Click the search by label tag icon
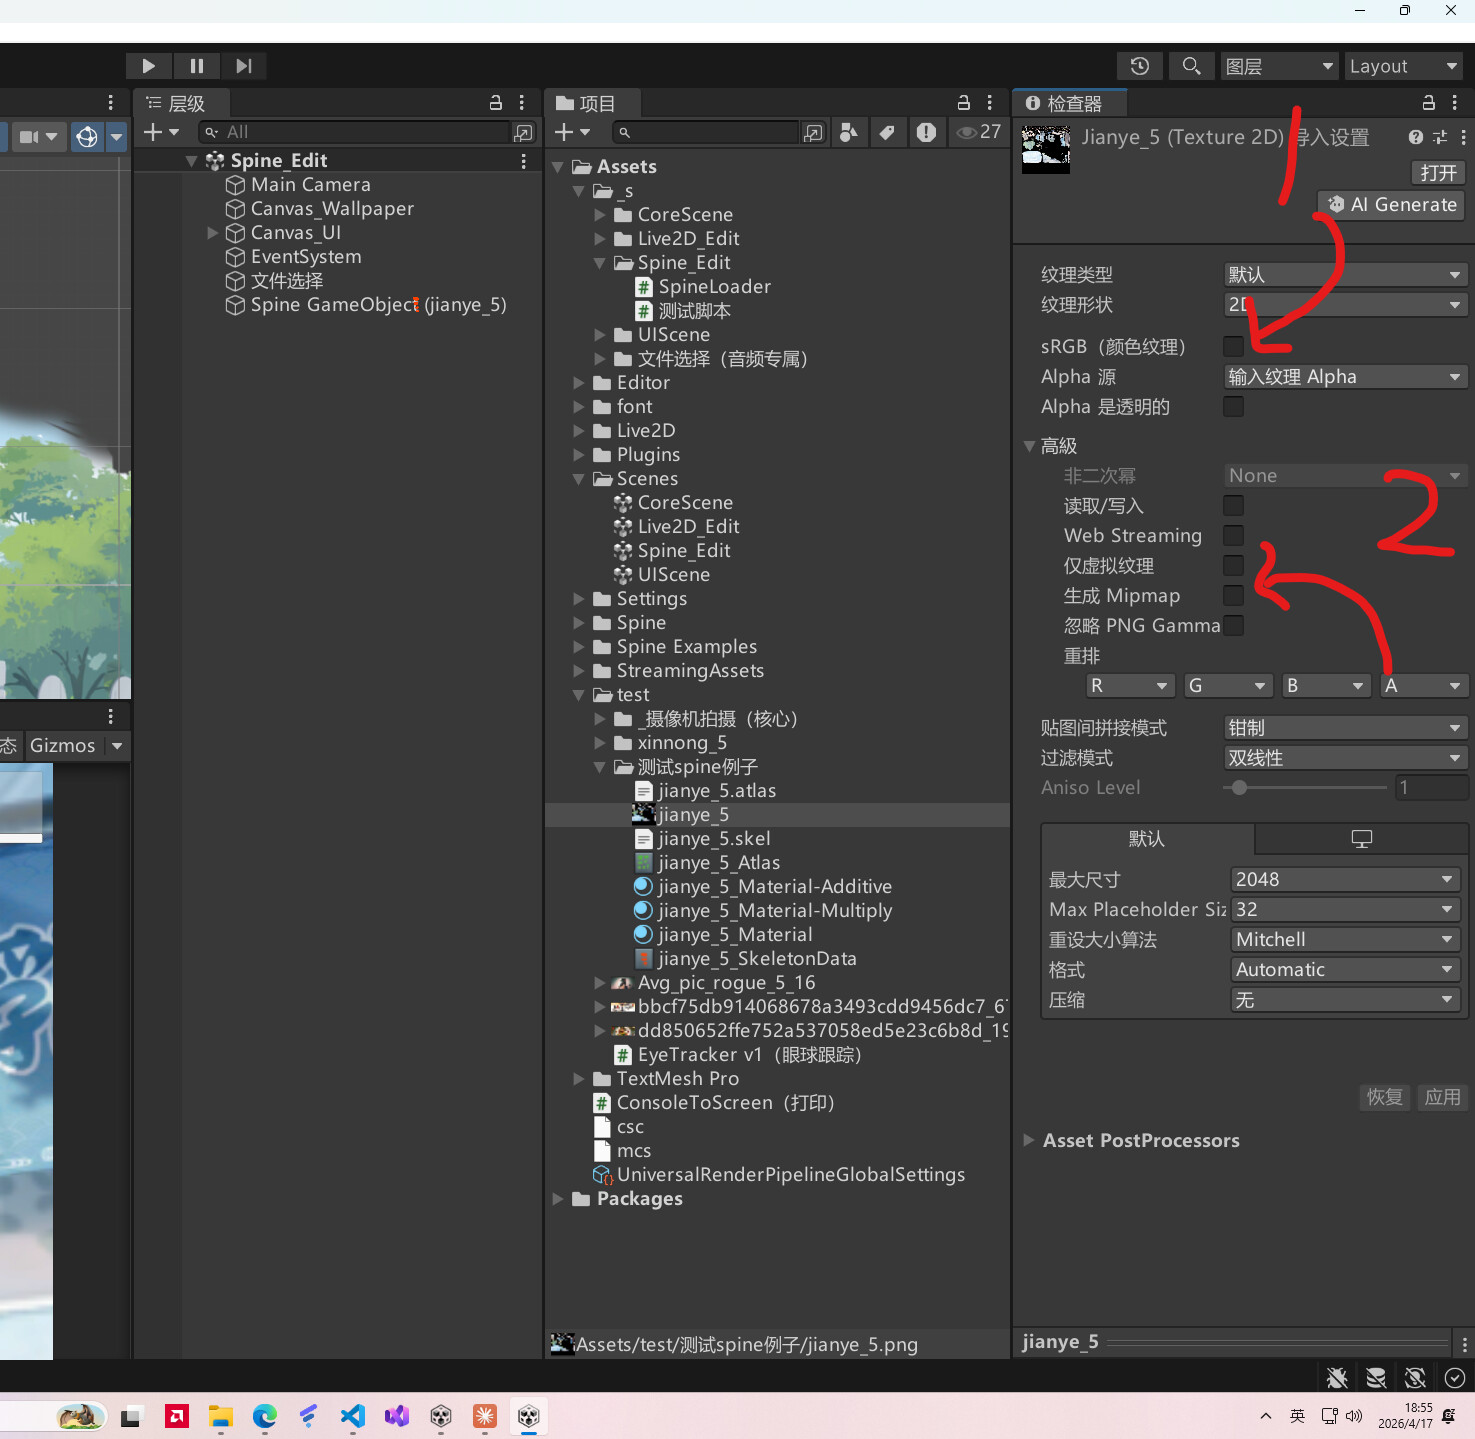The height and width of the screenshot is (1439, 1475). click(887, 132)
